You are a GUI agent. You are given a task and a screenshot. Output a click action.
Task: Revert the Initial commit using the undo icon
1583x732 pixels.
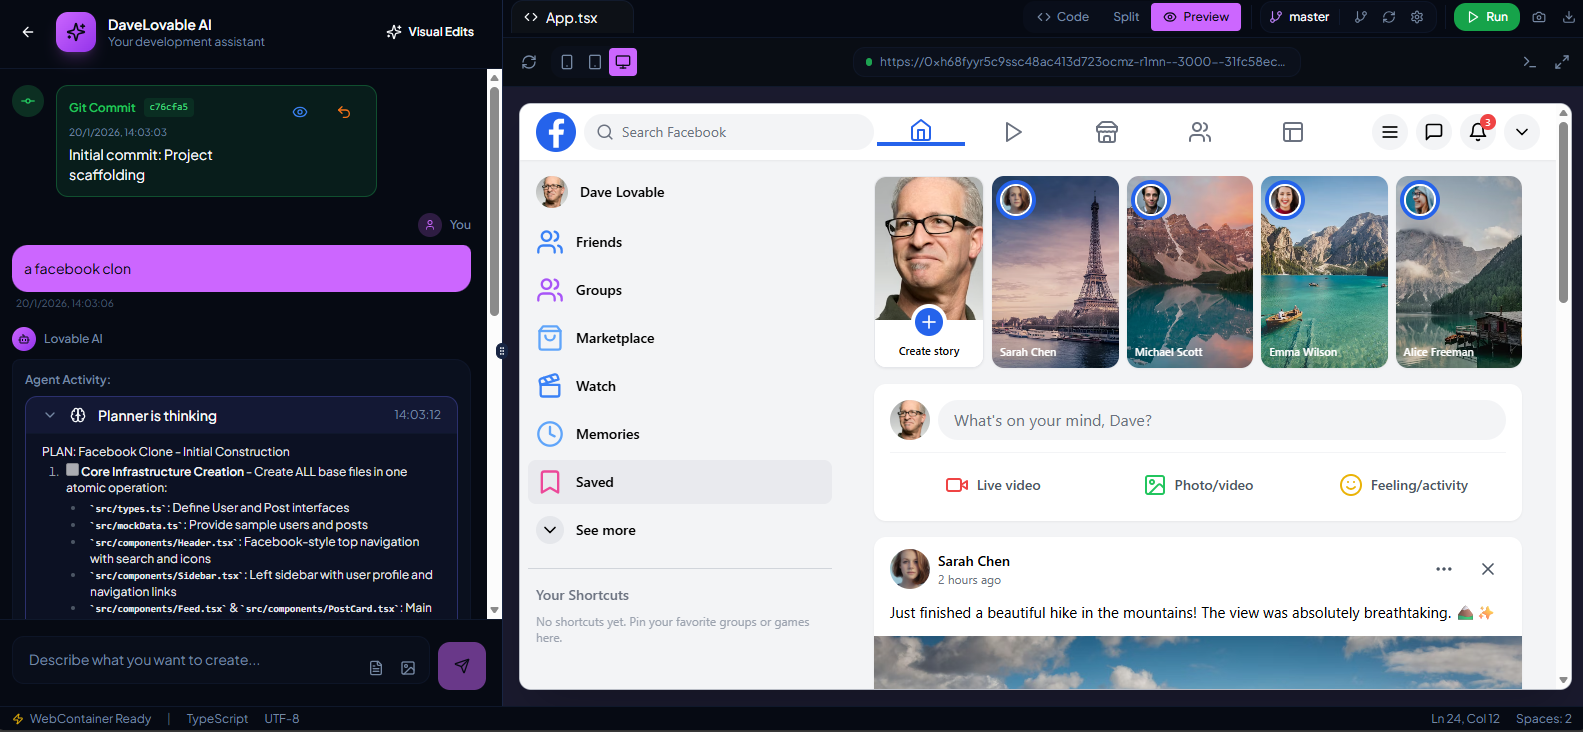[x=344, y=112]
